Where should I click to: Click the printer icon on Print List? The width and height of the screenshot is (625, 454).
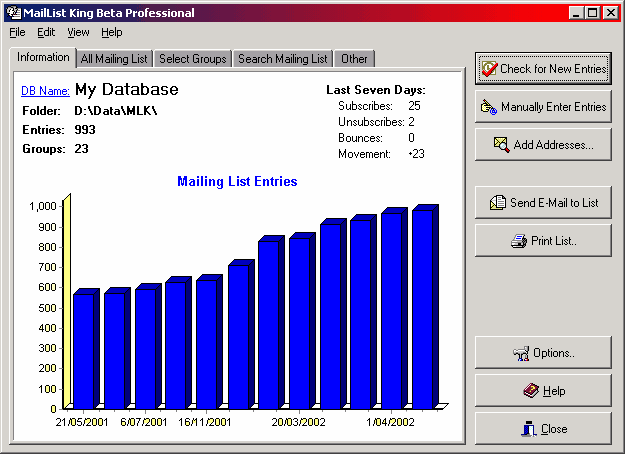[x=519, y=241]
